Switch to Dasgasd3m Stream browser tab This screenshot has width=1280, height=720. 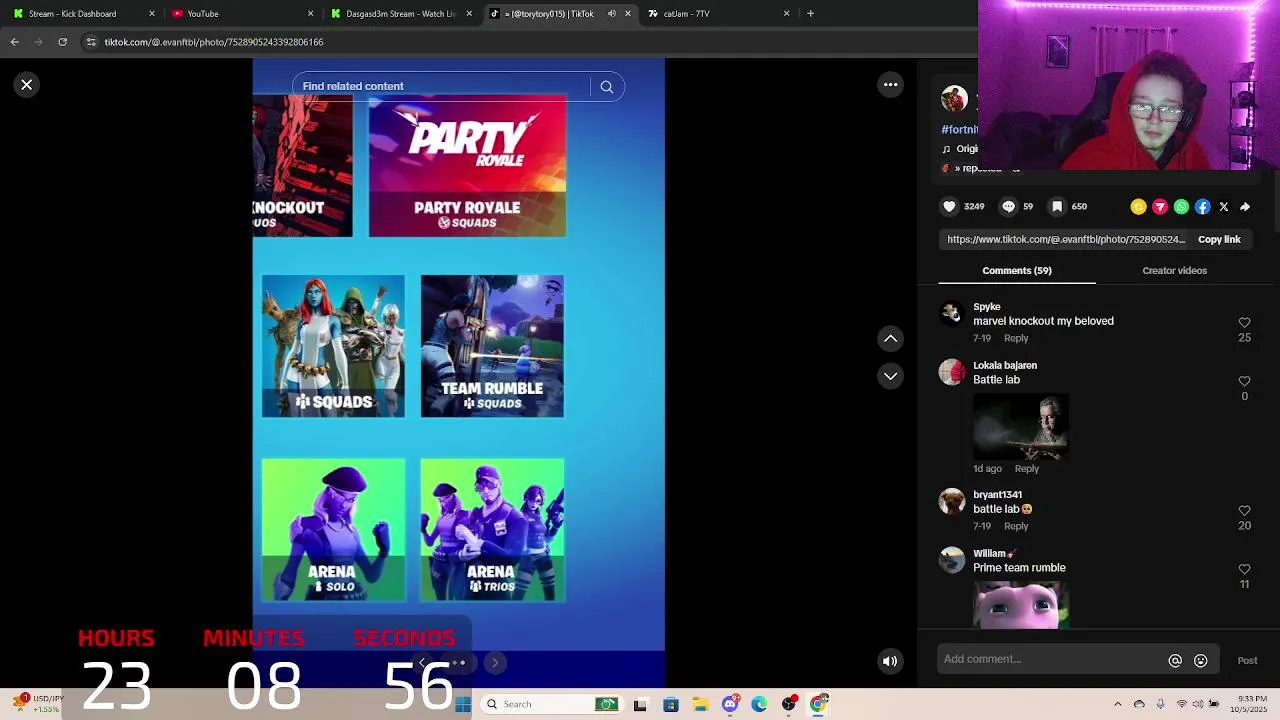coord(401,14)
